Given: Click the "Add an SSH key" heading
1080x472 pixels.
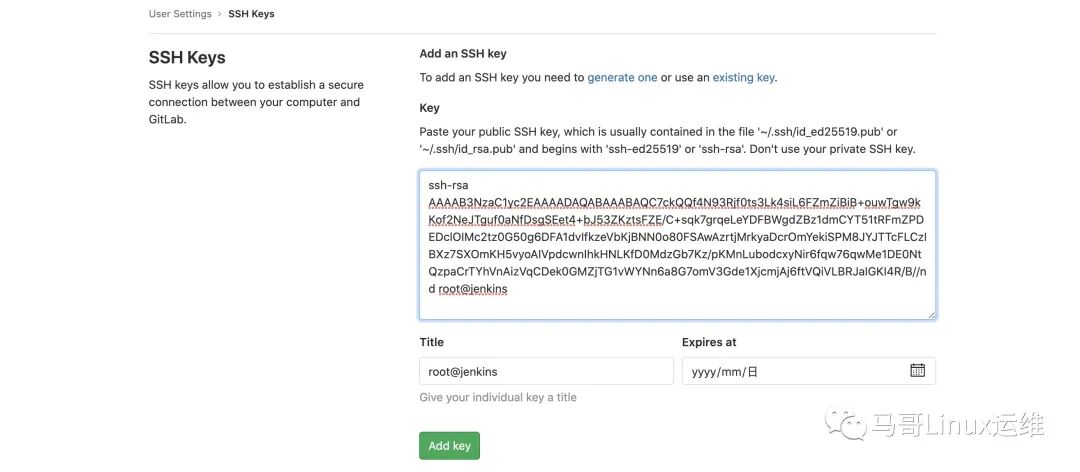Looking at the screenshot, I should coord(463,54).
